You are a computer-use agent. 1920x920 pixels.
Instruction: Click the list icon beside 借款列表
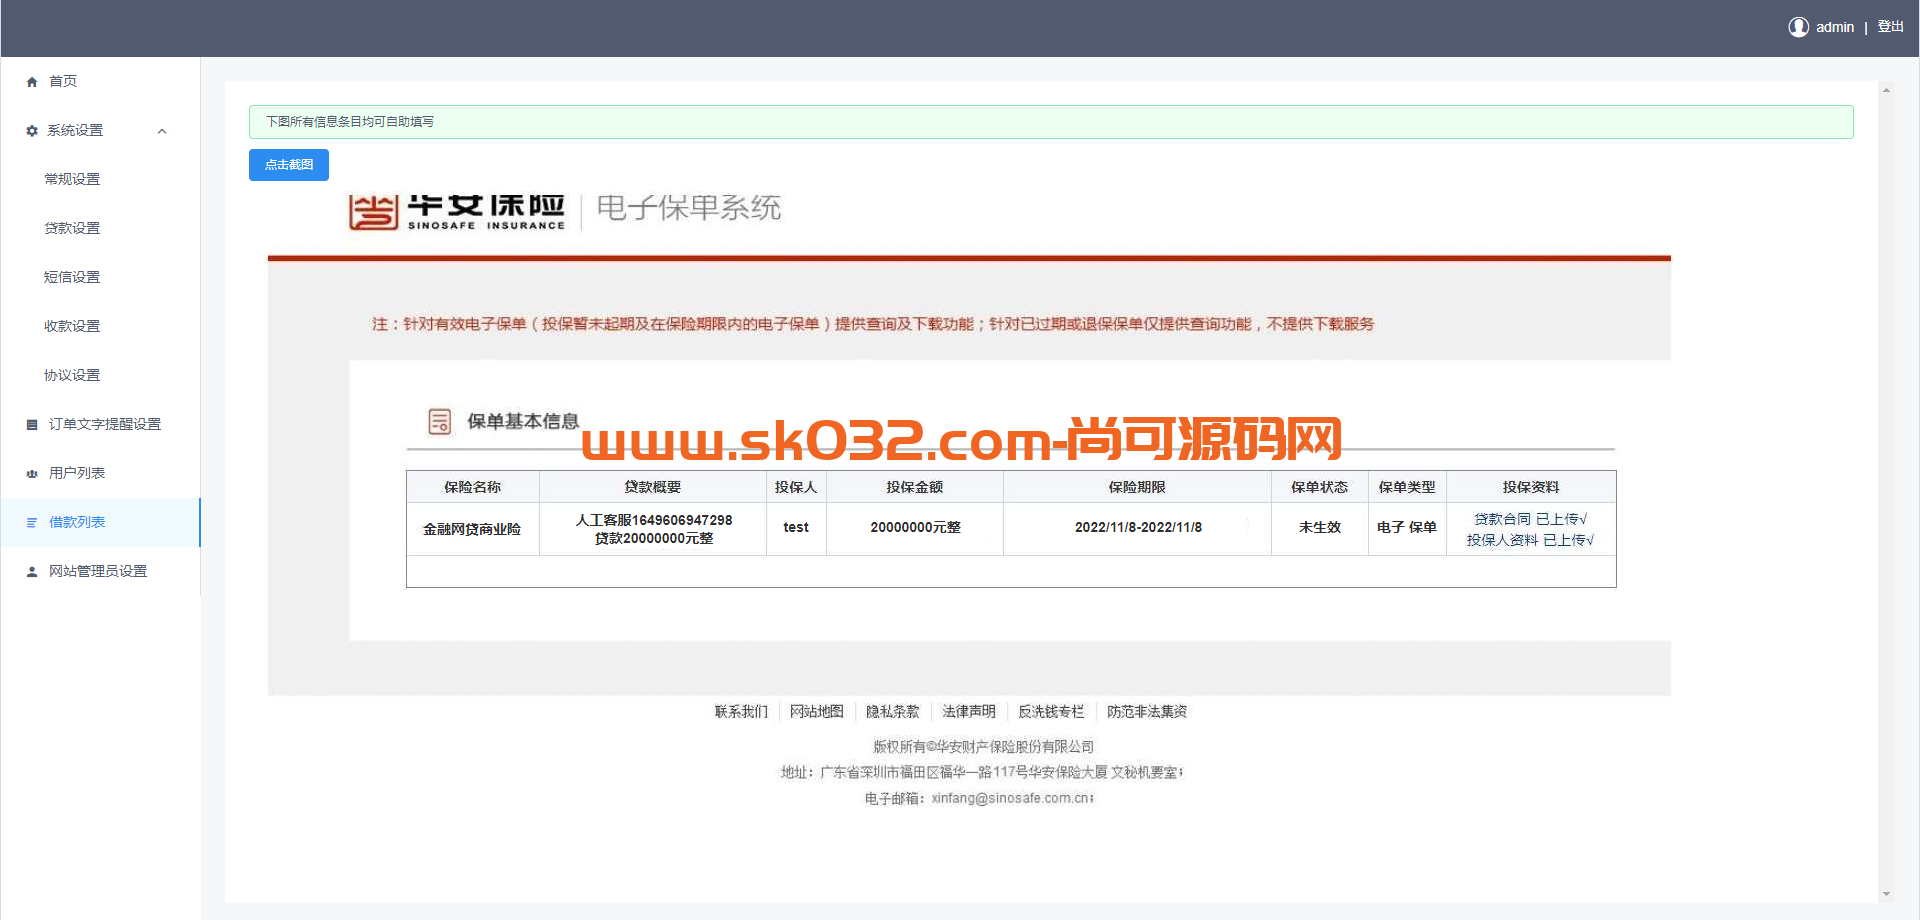(32, 523)
